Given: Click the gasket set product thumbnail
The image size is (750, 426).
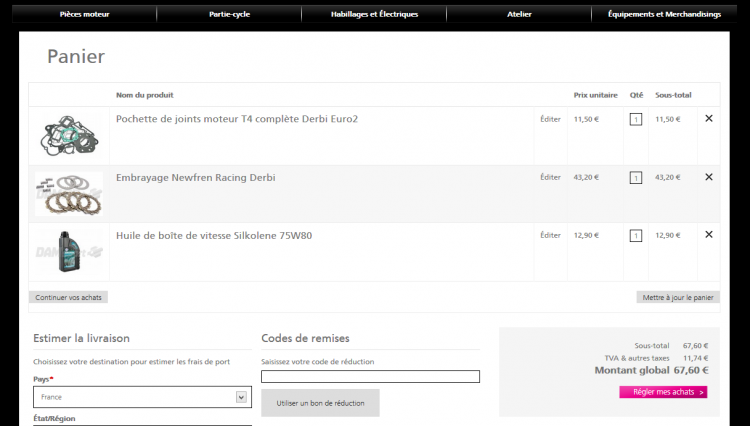Looking at the screenshot, I should click(69, 136).
